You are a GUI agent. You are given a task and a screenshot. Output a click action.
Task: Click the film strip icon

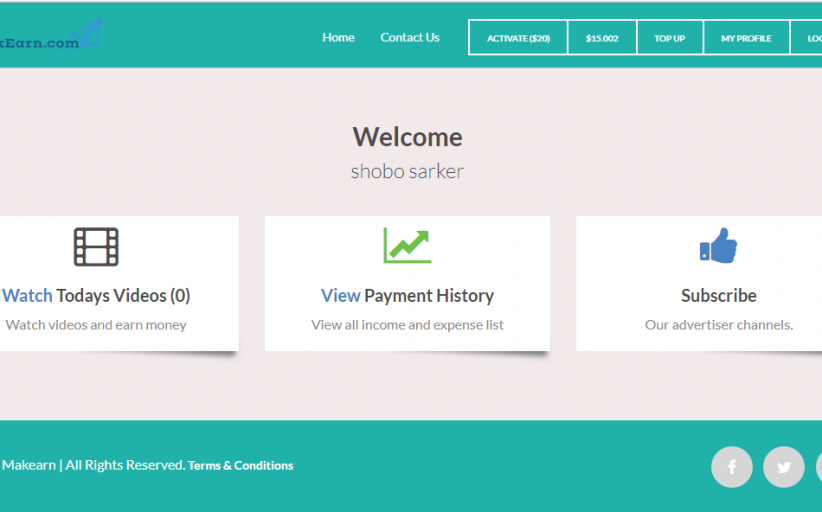(x=96, y=247)
